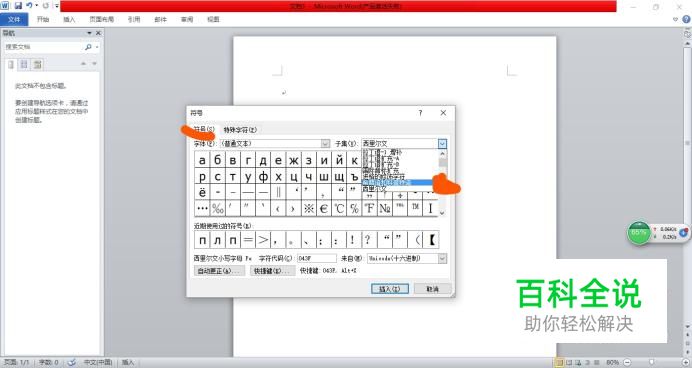The image size is (692, 368).
Task: Click the magnifier search icon in navigation pane
Action: point(88,47)
